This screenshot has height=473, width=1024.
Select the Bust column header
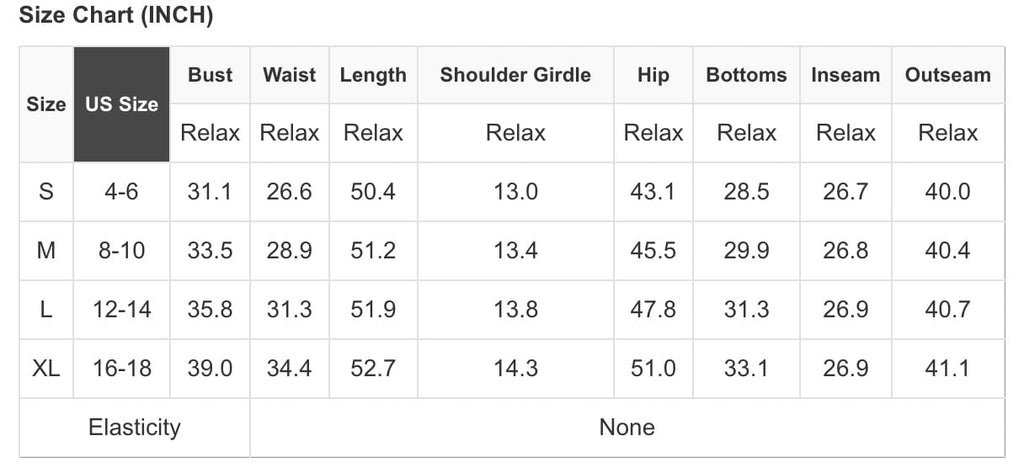click(x=210, y=75)
